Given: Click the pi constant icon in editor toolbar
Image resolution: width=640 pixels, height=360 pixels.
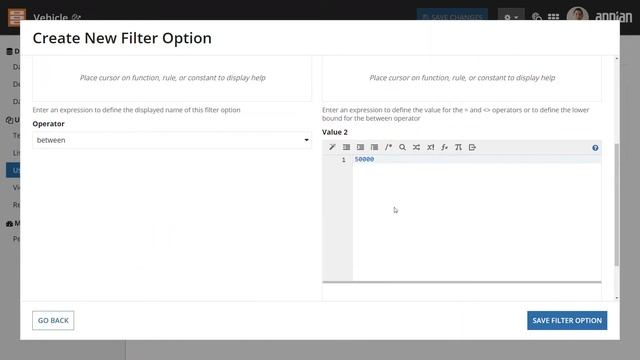Looking at the screenshot, I should click(x=458, y=147).
